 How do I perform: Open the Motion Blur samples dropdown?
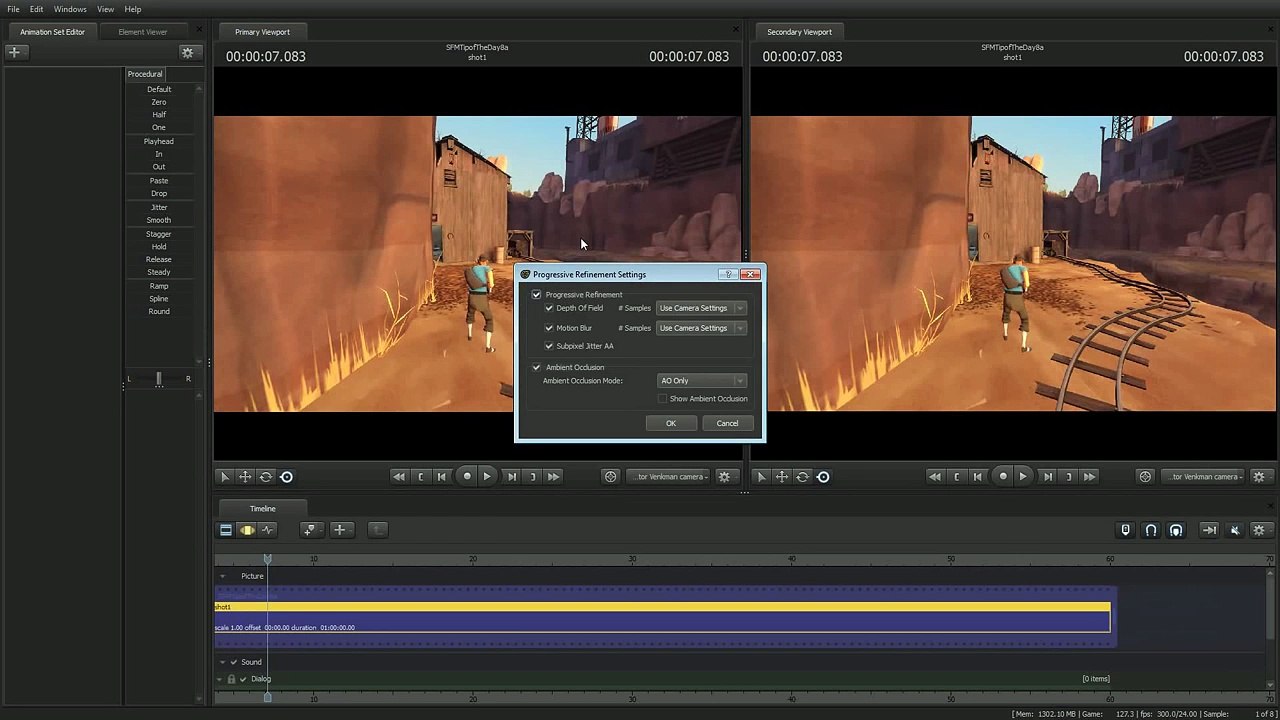(x=701, y=328)
